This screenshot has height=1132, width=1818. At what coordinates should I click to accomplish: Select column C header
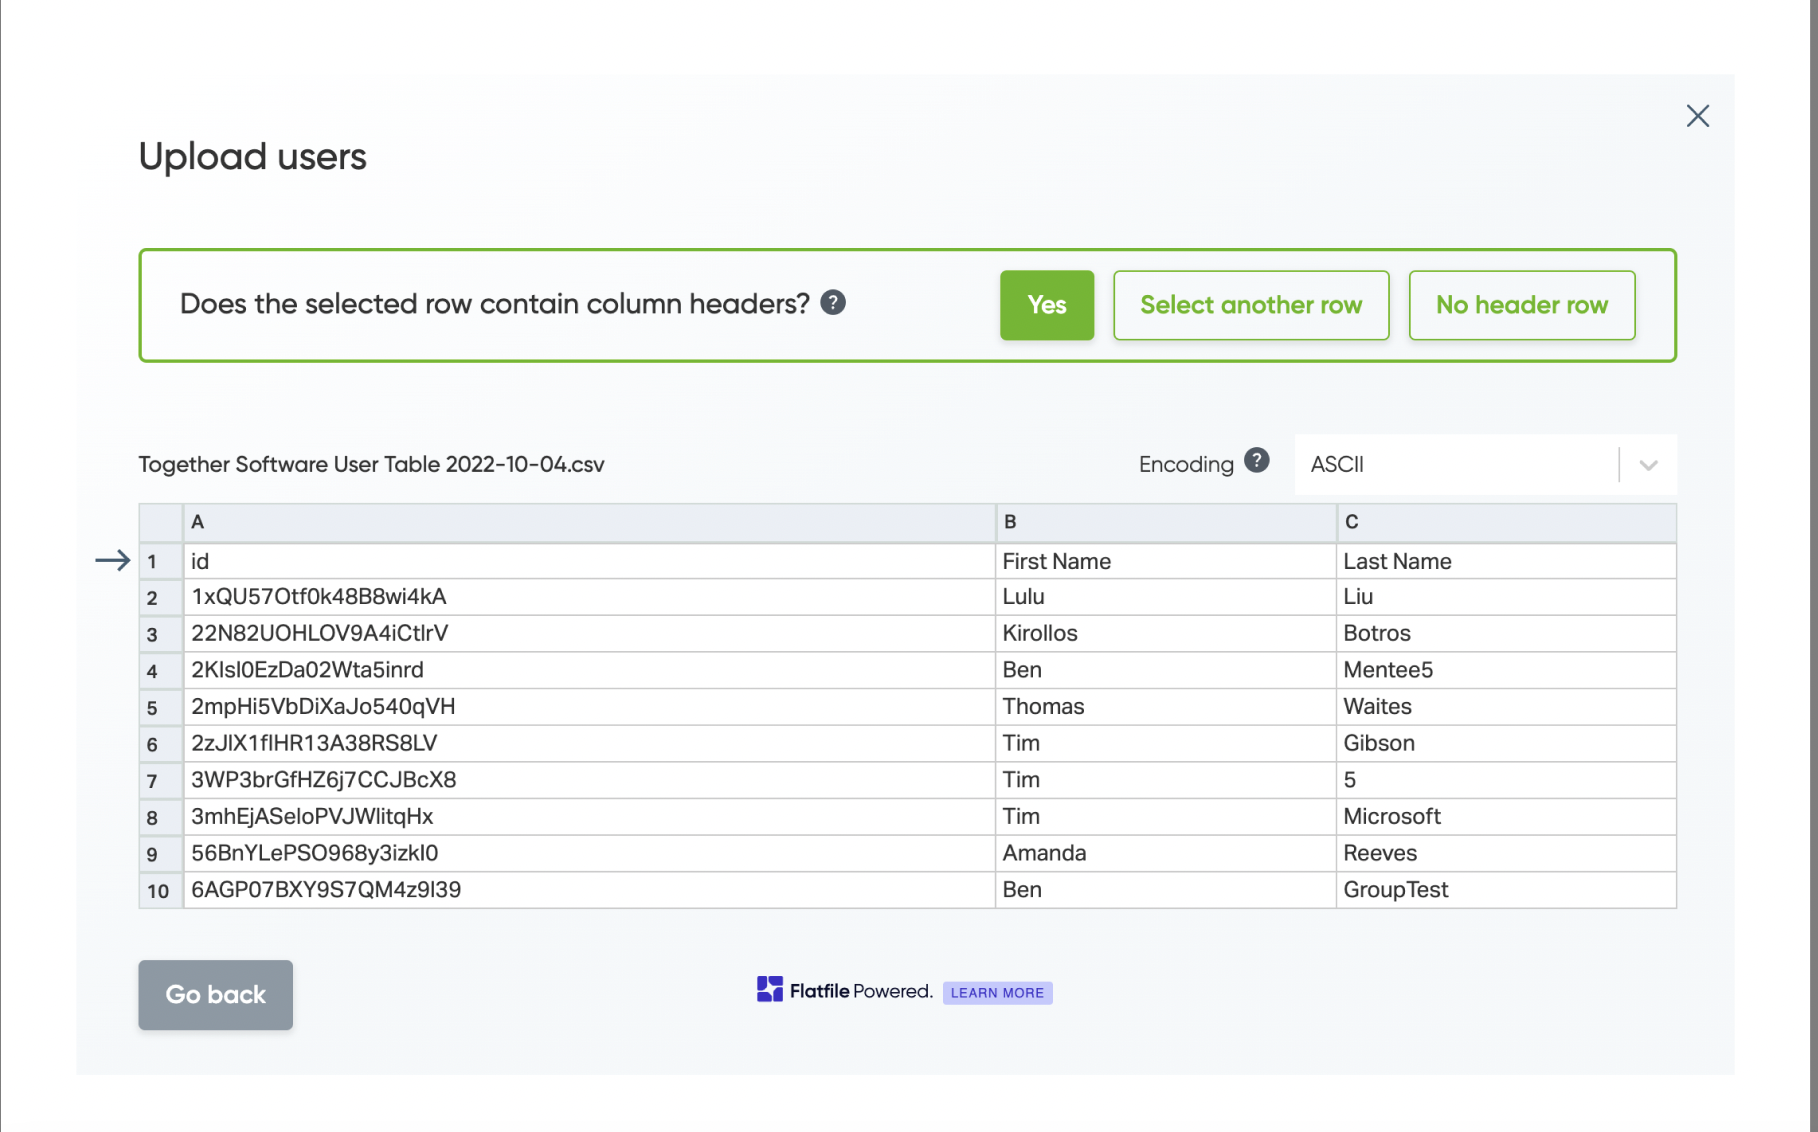coord(1506,523)
